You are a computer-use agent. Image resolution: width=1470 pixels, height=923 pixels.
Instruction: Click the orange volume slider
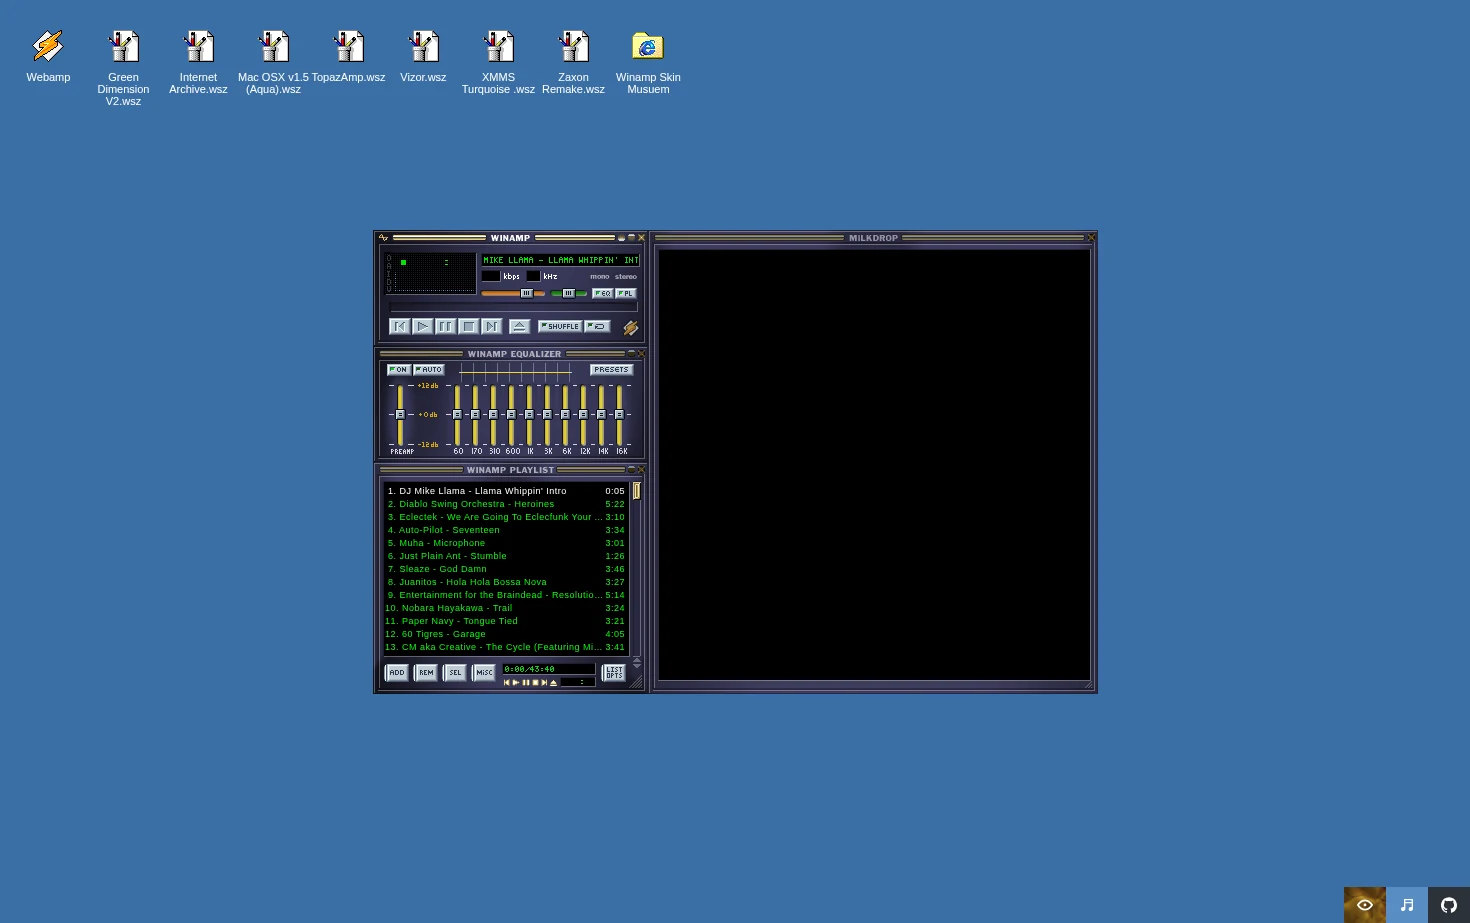pos(513,293)
